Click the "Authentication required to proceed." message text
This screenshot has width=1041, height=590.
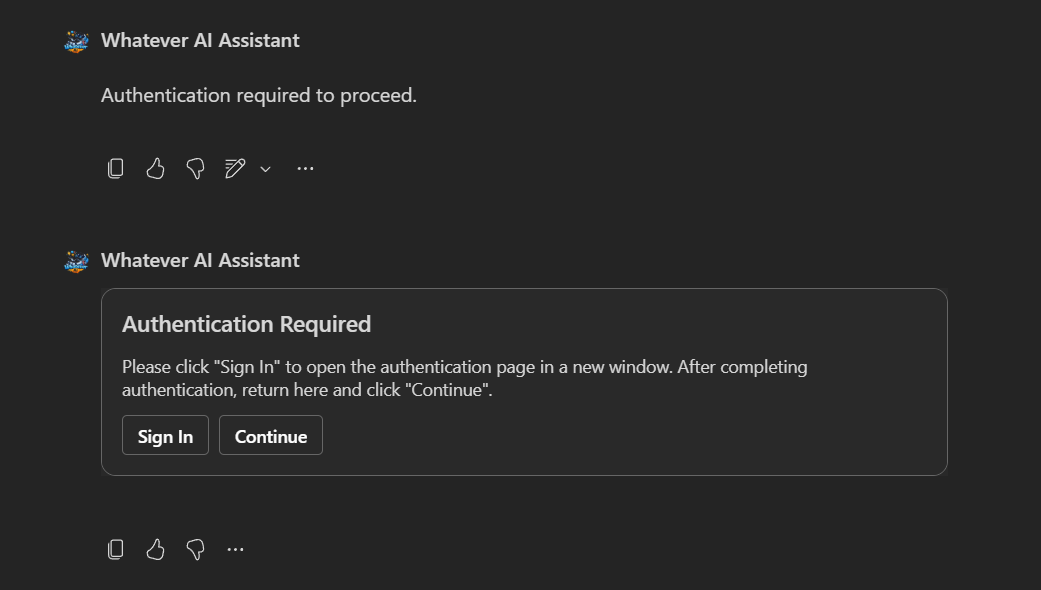click(259, 96)
